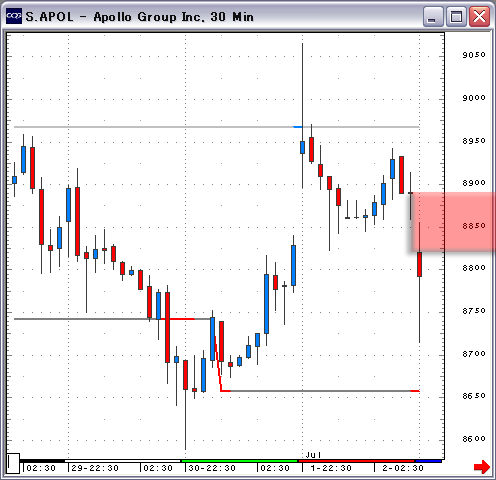This screenshot has width=496, height=480.
Task: Click the 8850 price label
Action: [x=474, y=226]
